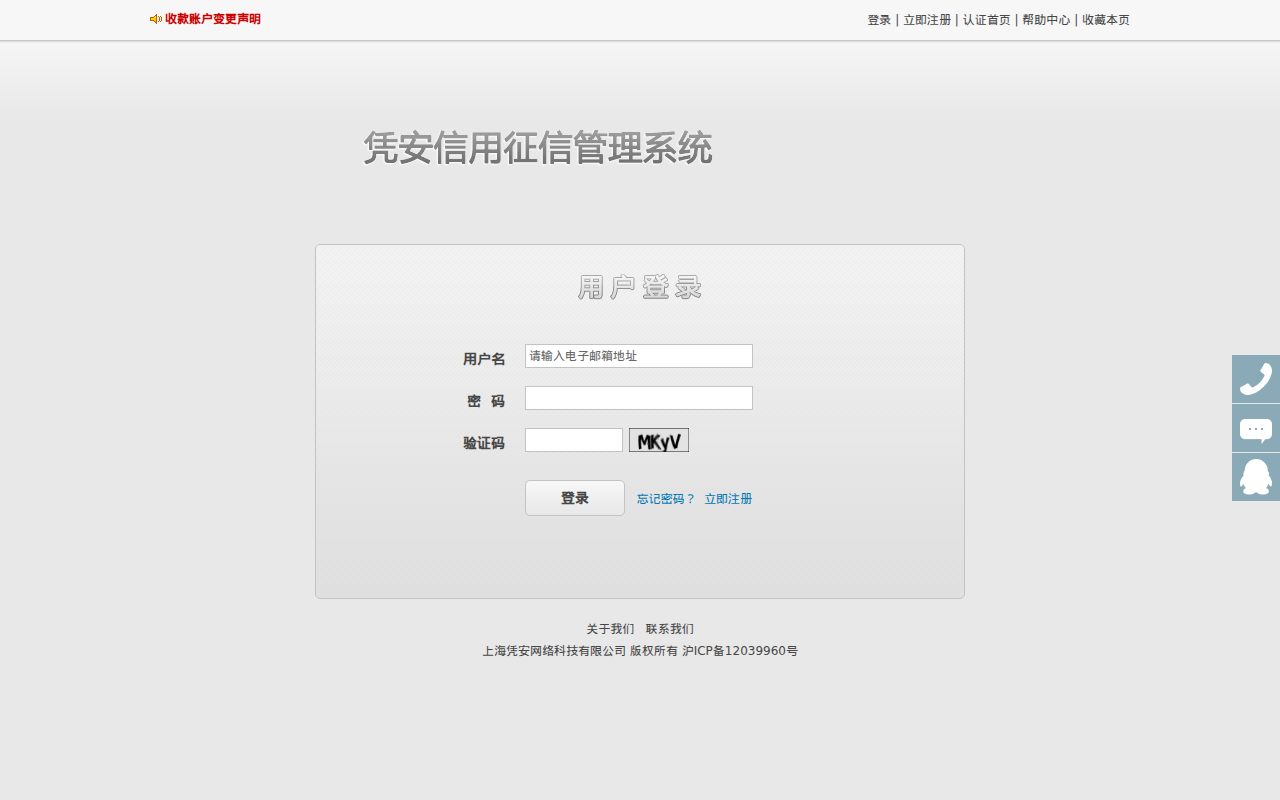The image size is (1280, 800).
Task: Open the chat message icon in right sidebar
Action: coord(1256,429)
